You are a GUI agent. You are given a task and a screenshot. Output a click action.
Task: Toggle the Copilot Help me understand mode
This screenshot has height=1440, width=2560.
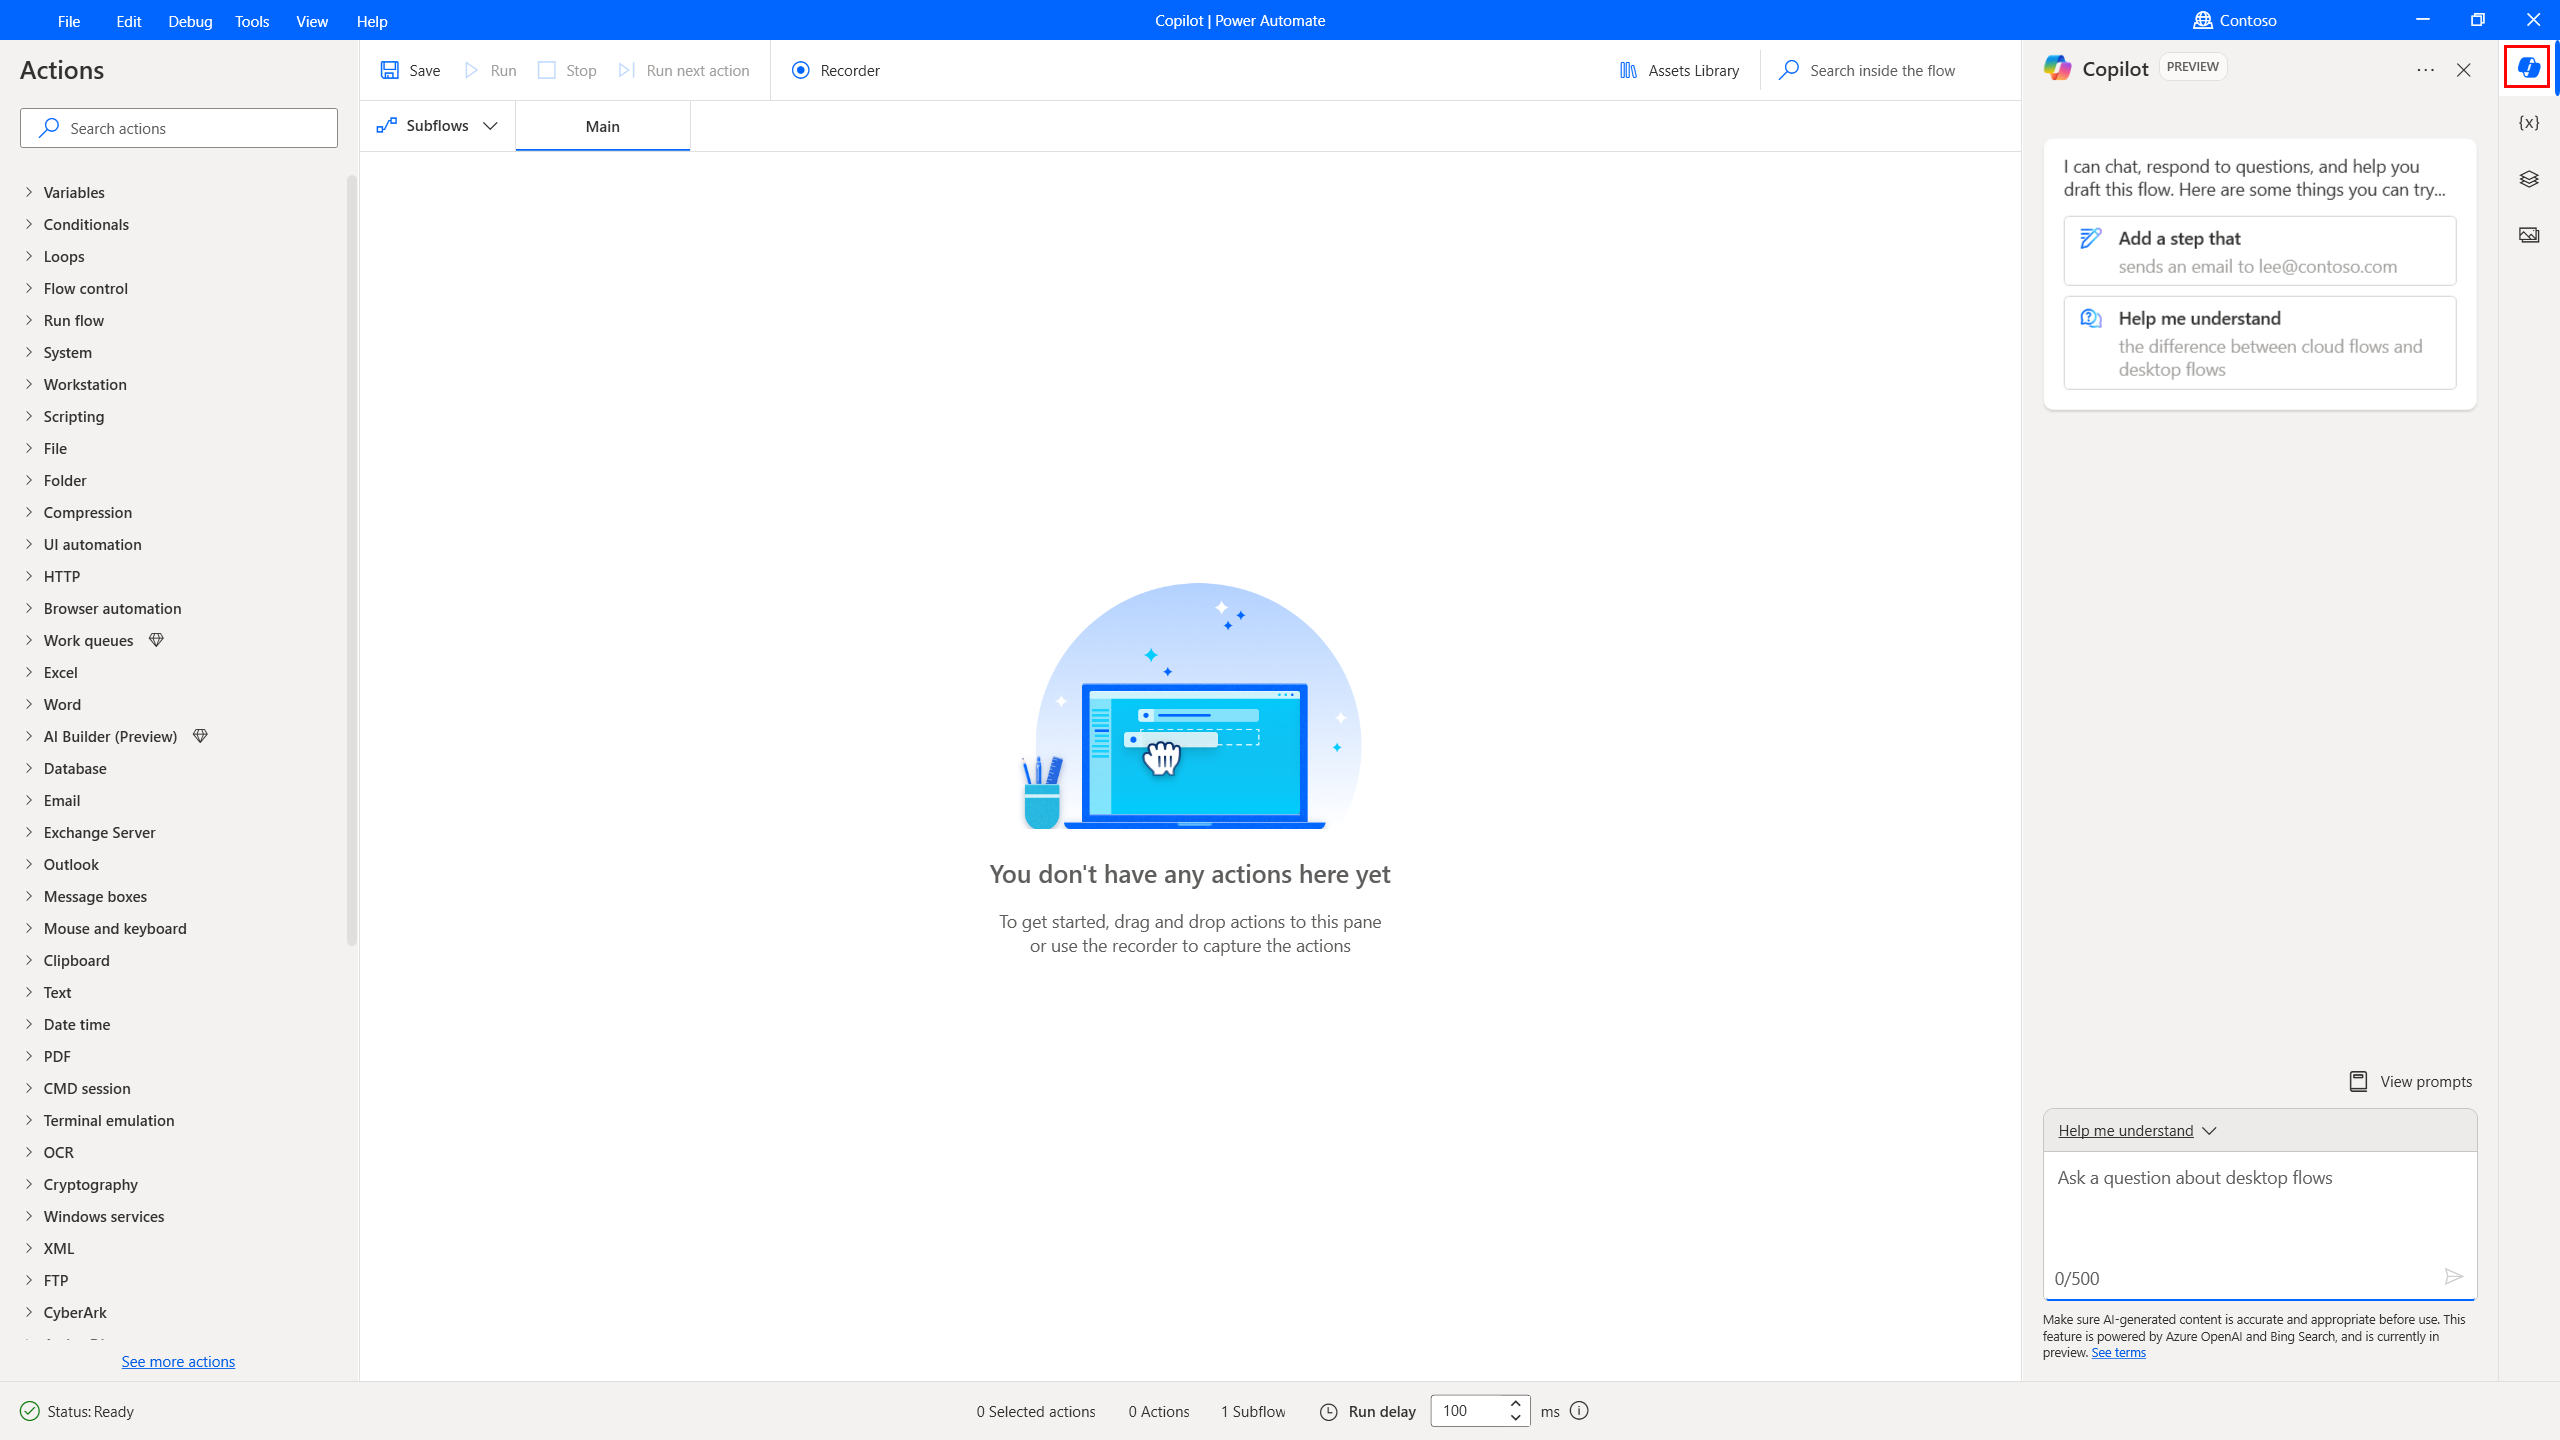[x=2138, y=1129]
